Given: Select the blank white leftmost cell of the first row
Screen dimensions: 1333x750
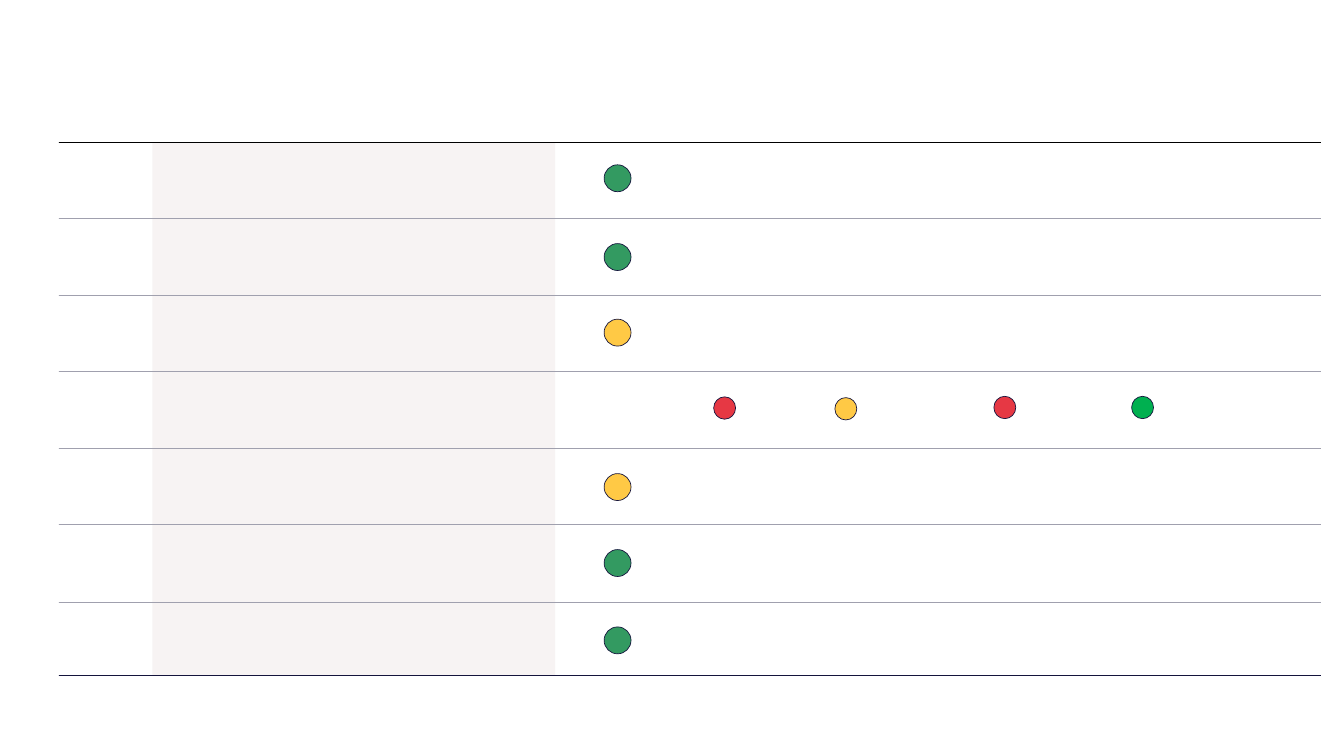Looking at the screenshot, I should (105, 180).
